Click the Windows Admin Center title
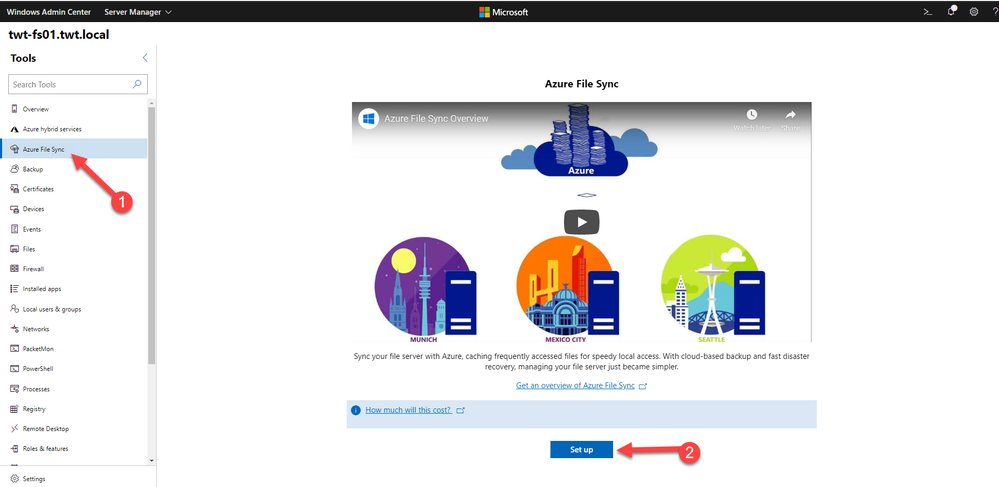999x487 pixels. pyautogui.click(x=48, y=11)
